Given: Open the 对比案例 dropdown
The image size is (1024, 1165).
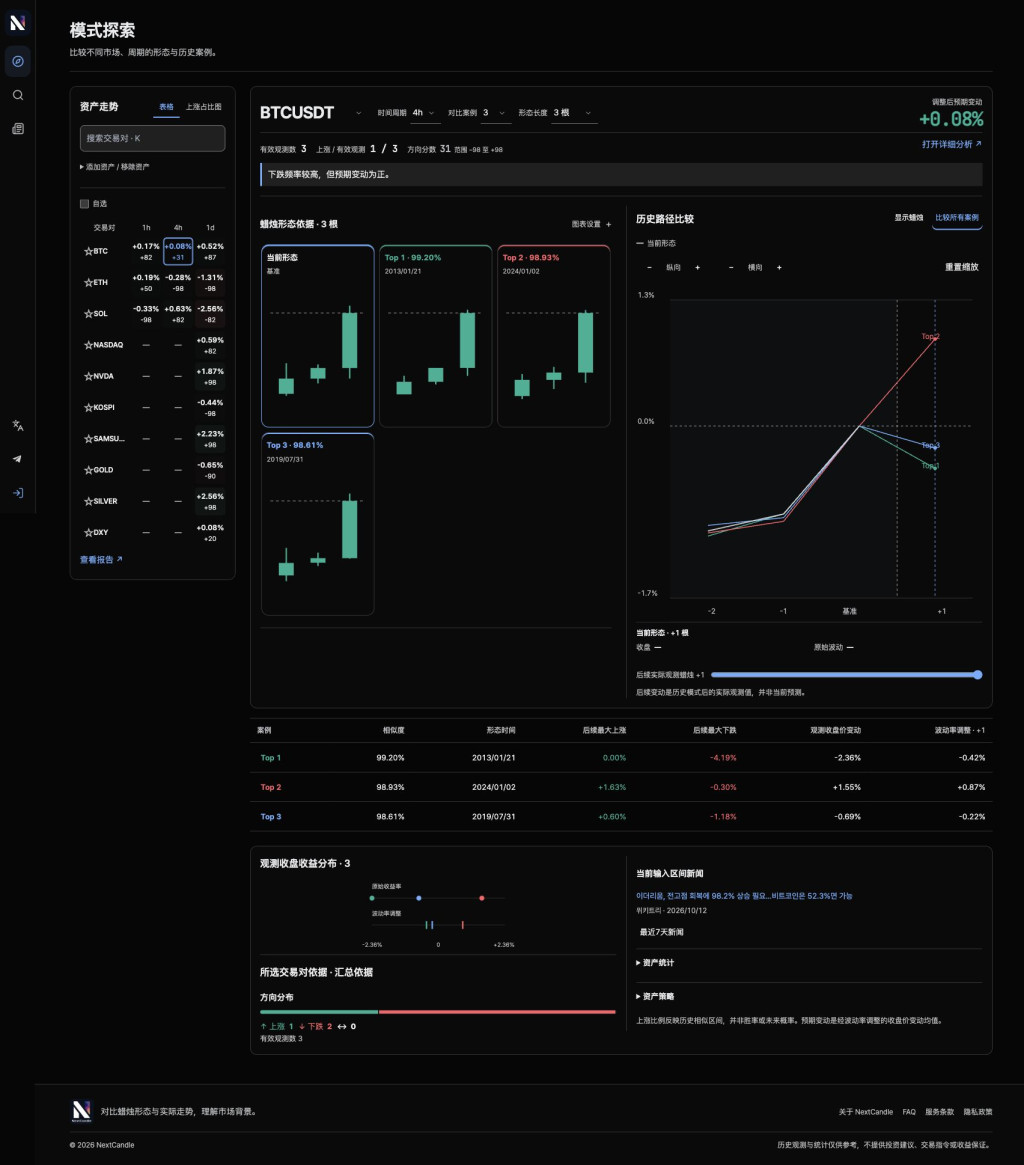Looking at the screenshot, I should [x=495, y=113].
